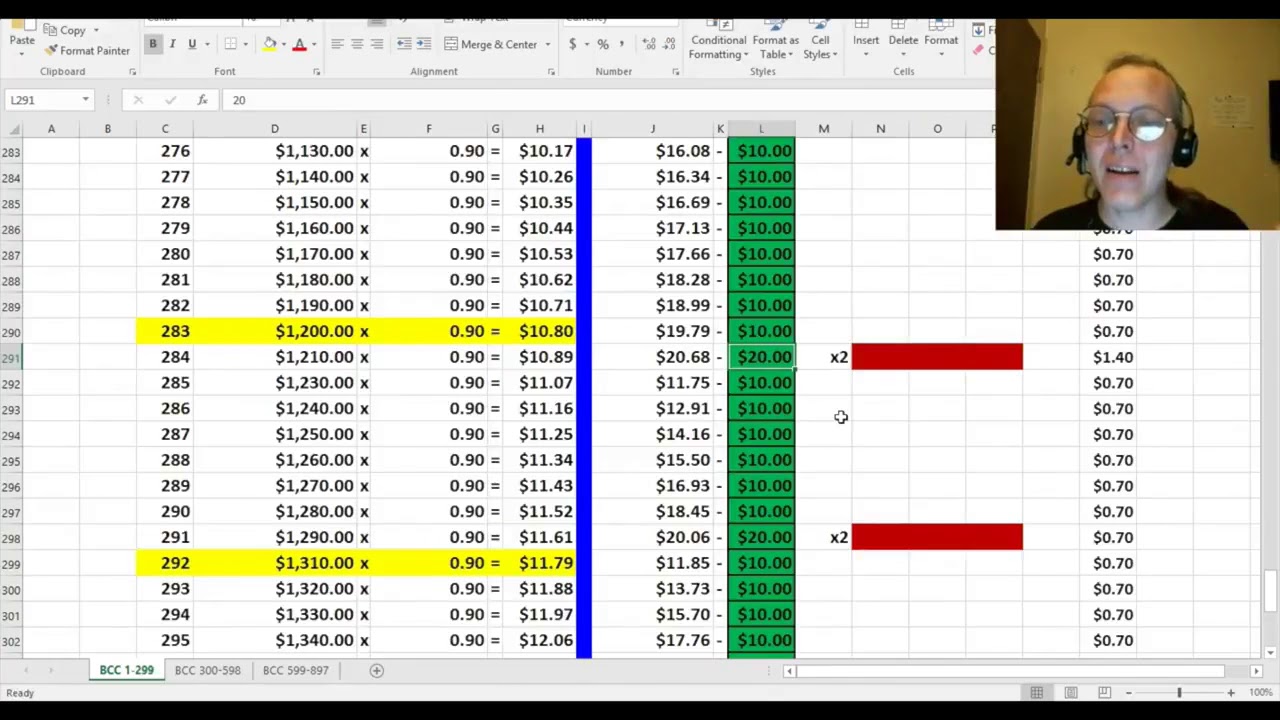Select cell with $1,200.00

click(274, 331)
